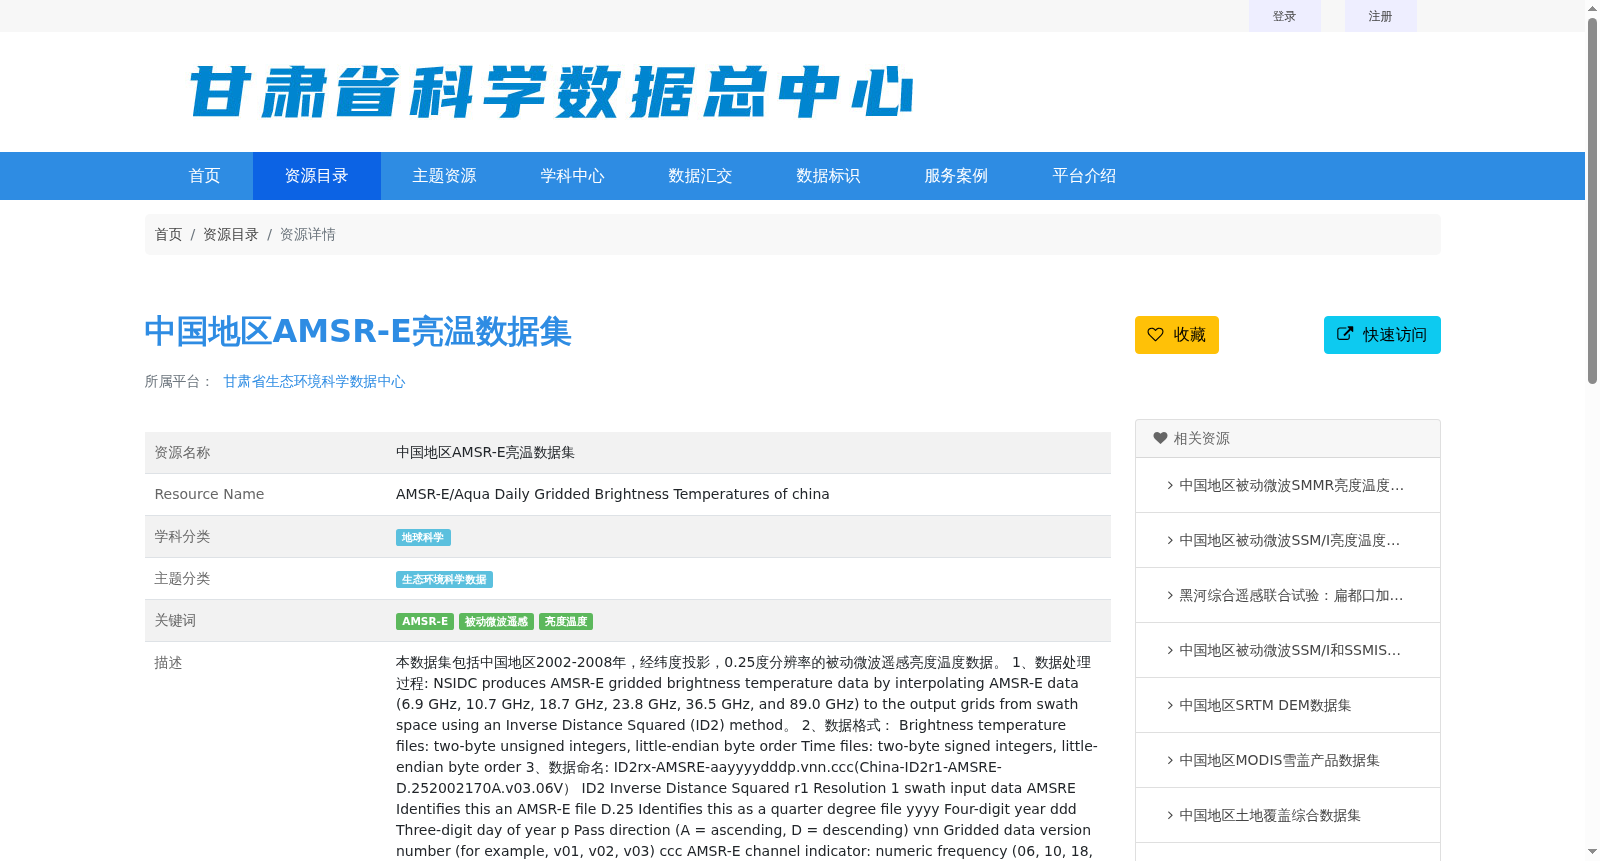
Task: Open the 学科中心 navigation tab
Action: 573,176
